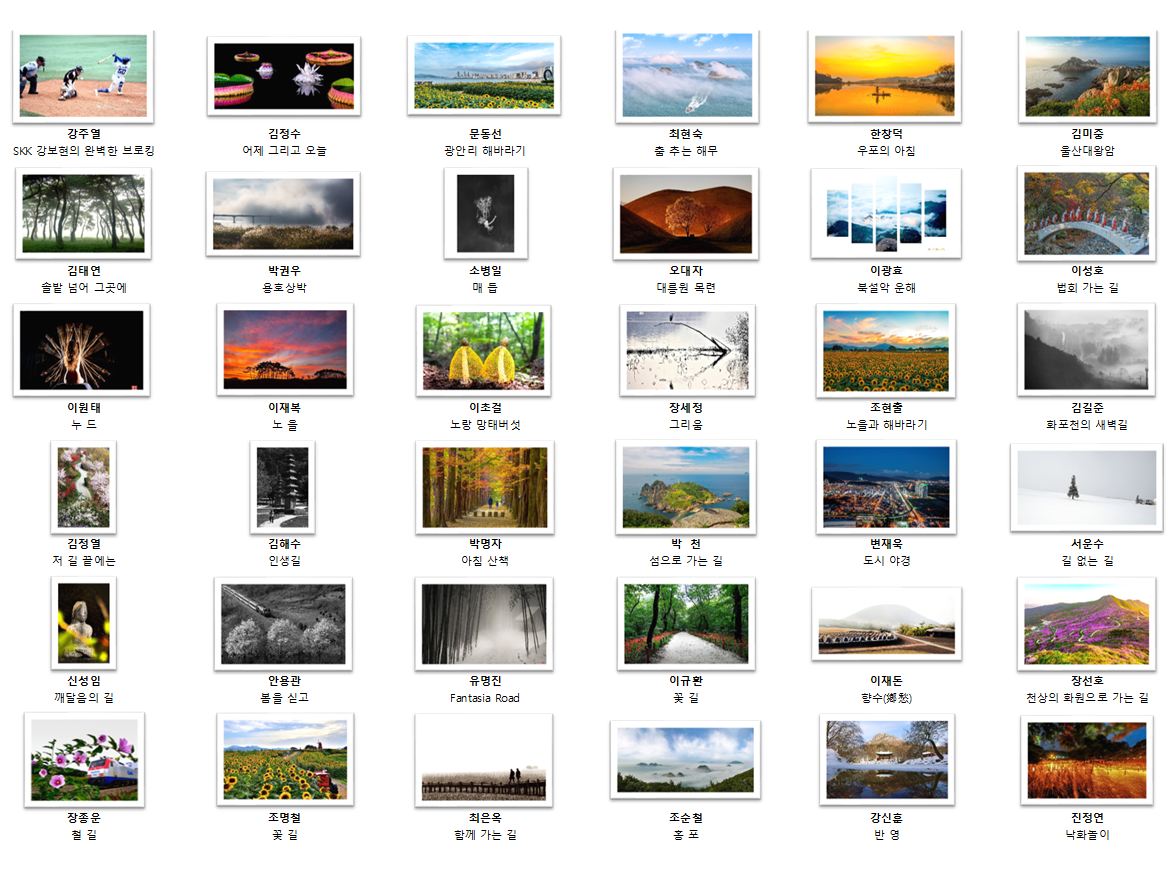Open the five-panel 북설악 운해 image
Screen dimensions: 1170x889
tap(885, 213)
